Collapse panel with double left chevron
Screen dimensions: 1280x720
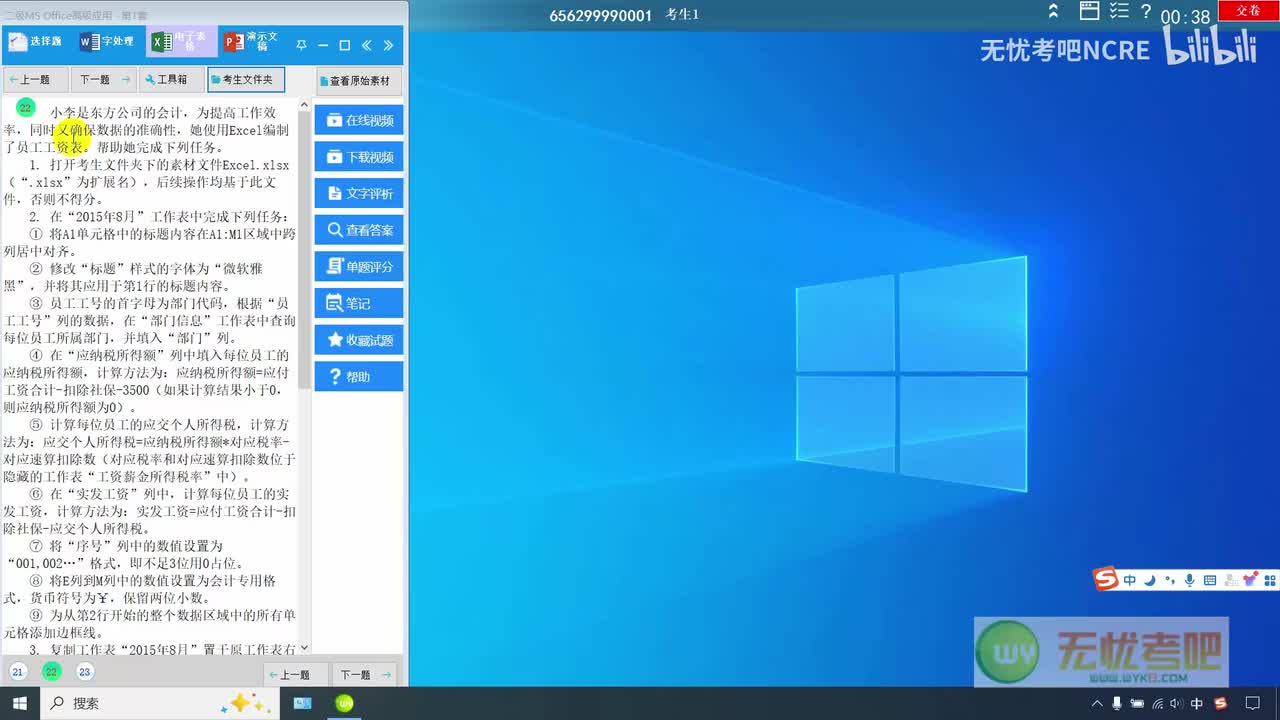367,45
